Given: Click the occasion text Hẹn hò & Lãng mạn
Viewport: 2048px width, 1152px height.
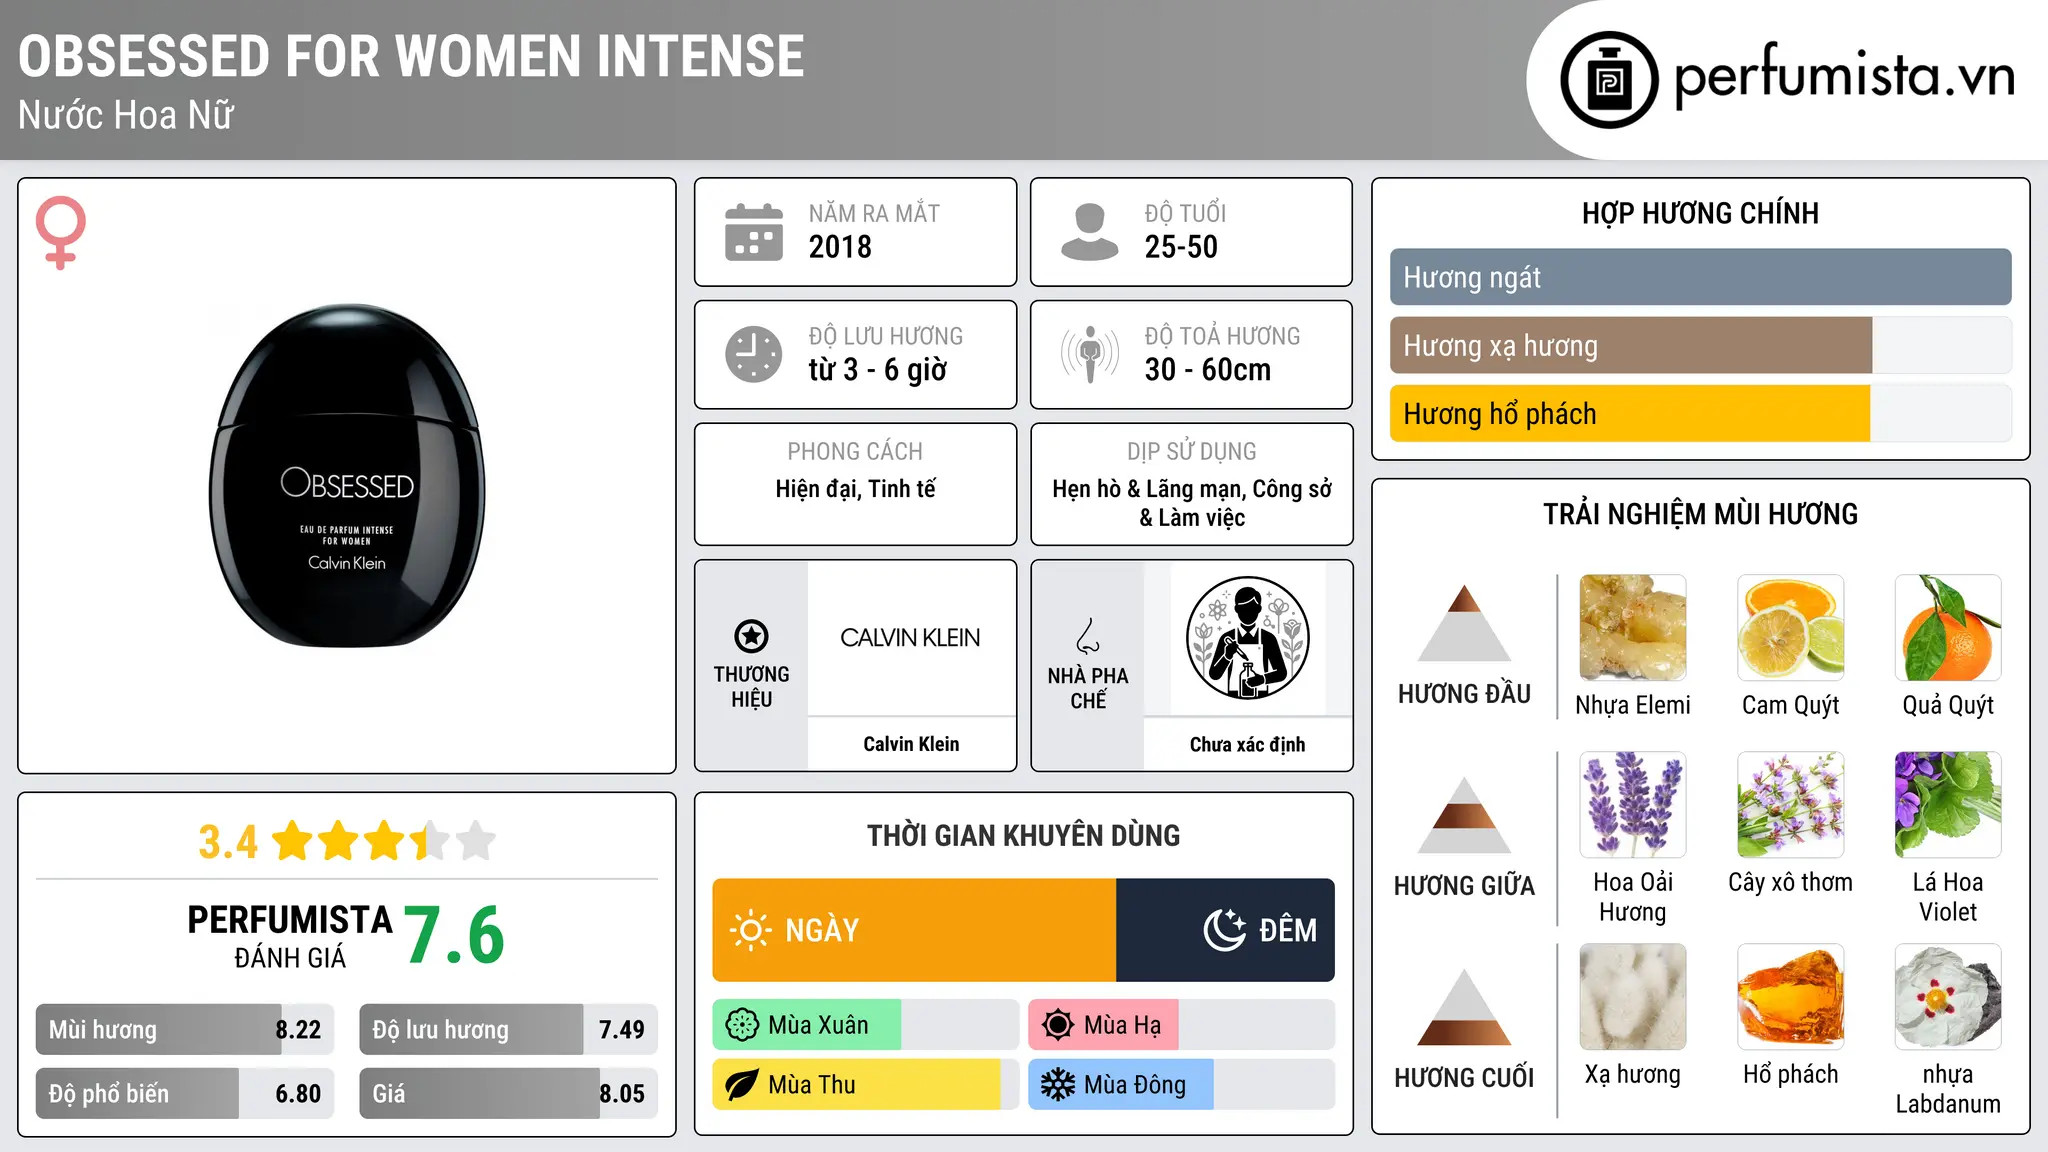Looking at the screenshot, I should 1146,489.
